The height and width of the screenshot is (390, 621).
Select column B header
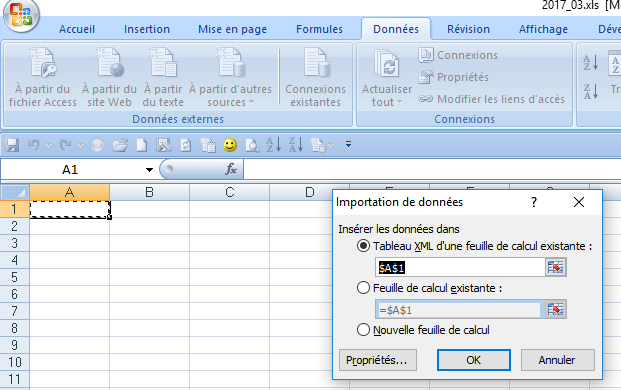(x=149, y=192)
